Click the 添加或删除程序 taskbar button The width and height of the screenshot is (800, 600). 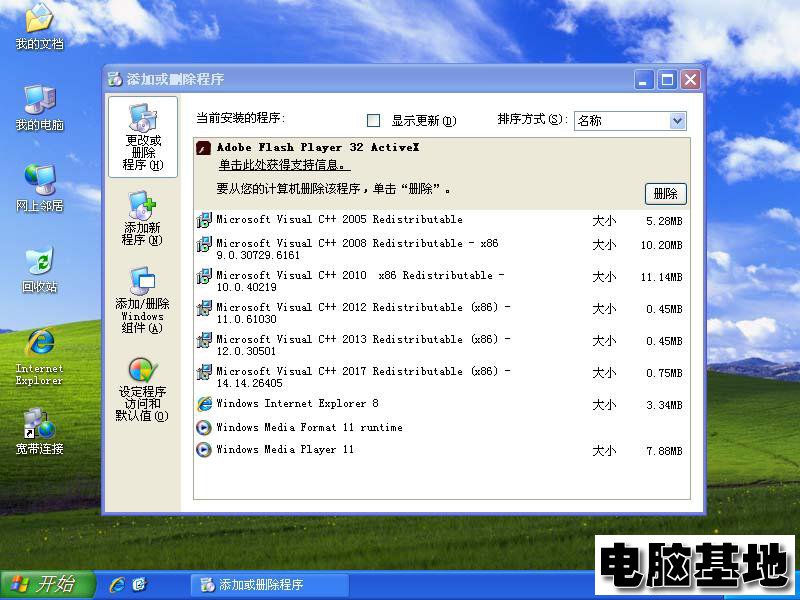point(269,585)
